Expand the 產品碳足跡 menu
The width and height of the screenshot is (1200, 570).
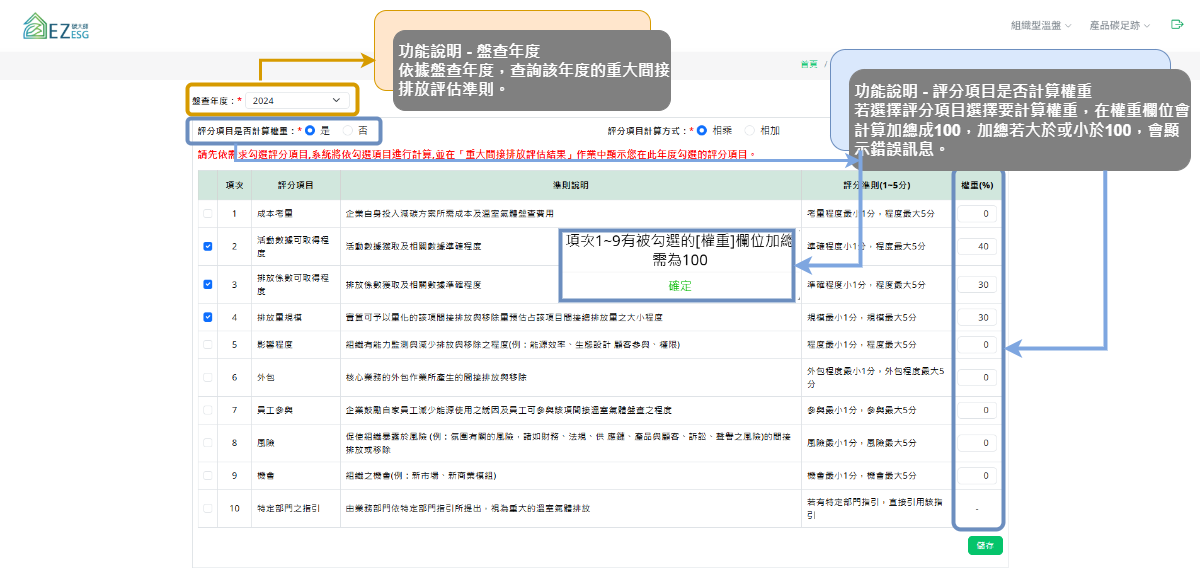click(1119, 25)
